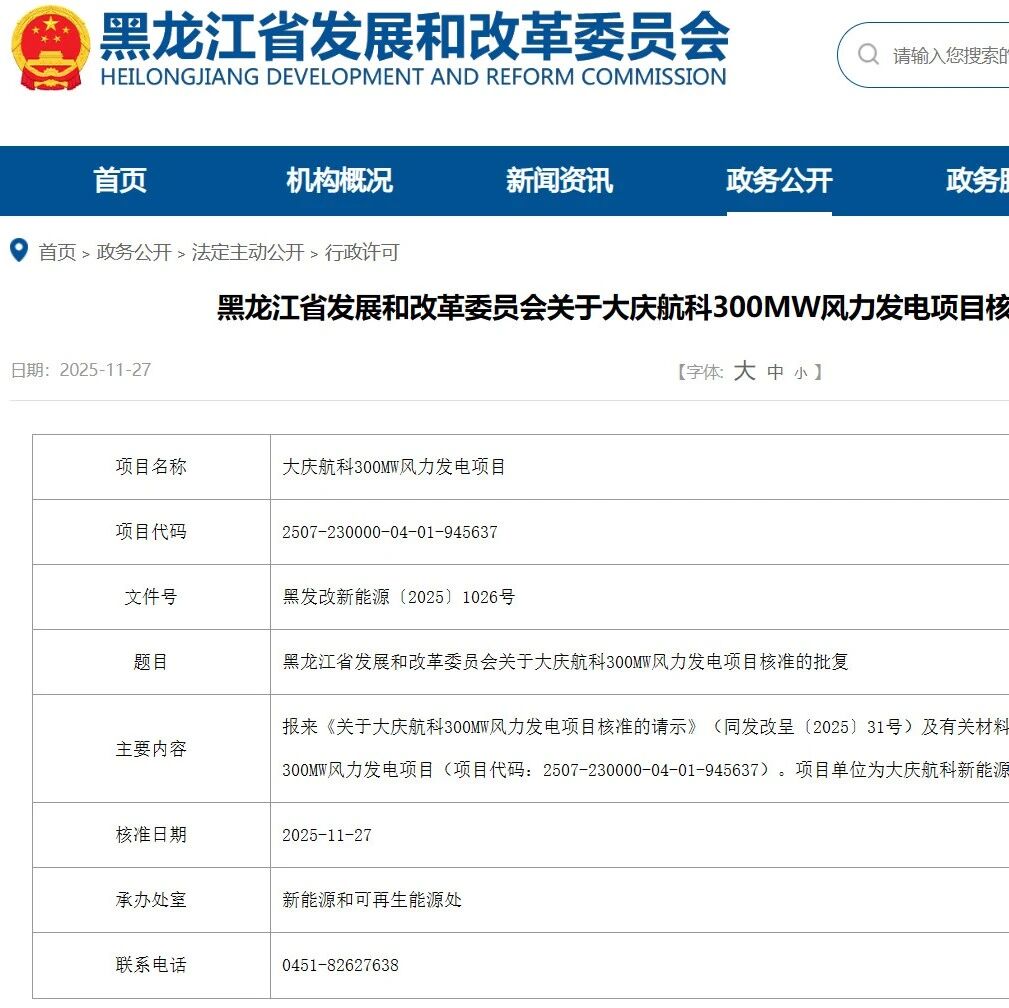
Task: Click the English title HEILONGJIANG DEVELOPMENT AND REFORM COMMISSION
Action: [414, 77]
